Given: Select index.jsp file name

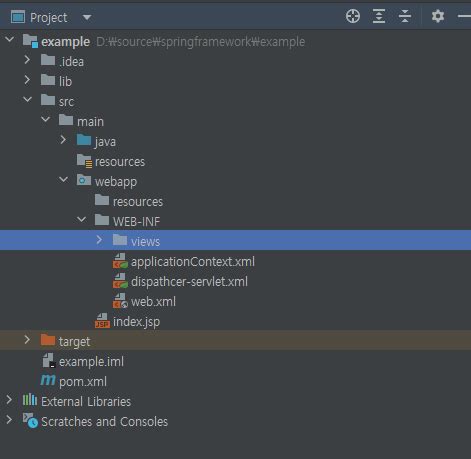Looking at the screenshot, I should [x=137, y=322].
